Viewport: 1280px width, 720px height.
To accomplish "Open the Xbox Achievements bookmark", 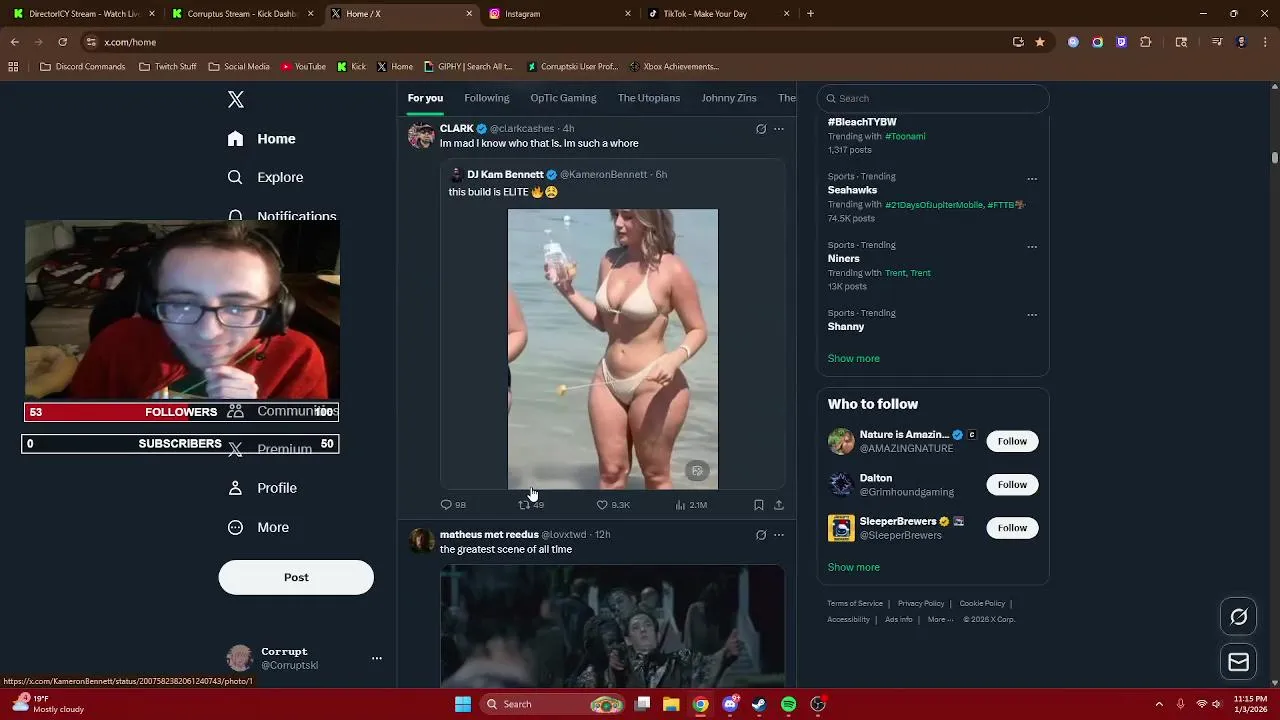I will (675, 67).
